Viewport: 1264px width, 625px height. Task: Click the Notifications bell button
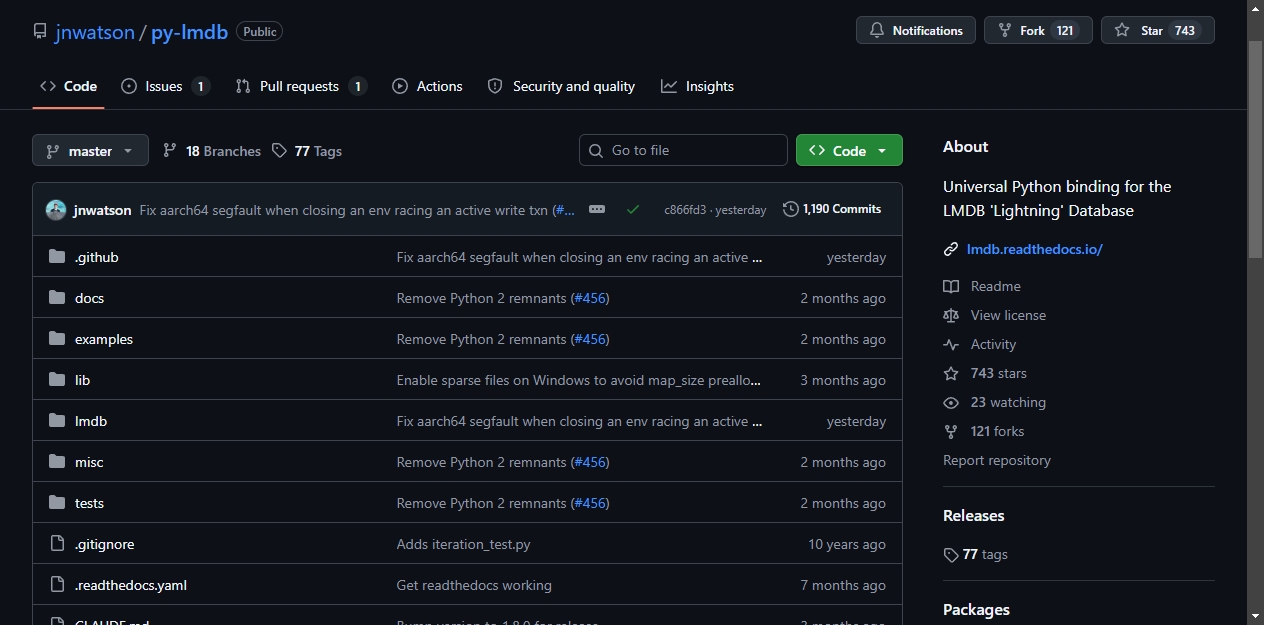pos(916,30)
